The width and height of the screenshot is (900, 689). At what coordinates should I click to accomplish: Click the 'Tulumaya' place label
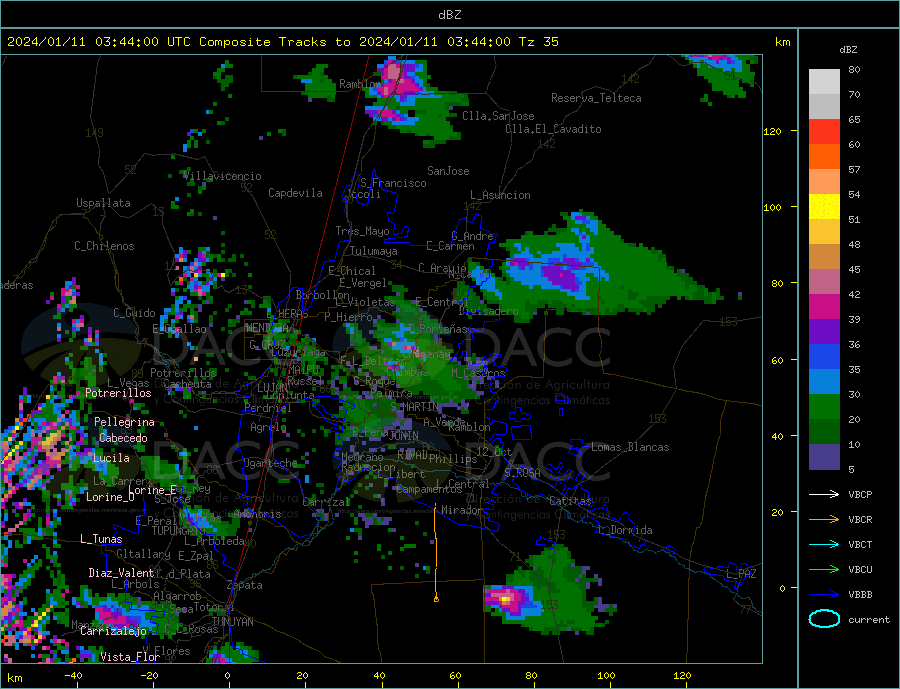click(x=374, y=251)
